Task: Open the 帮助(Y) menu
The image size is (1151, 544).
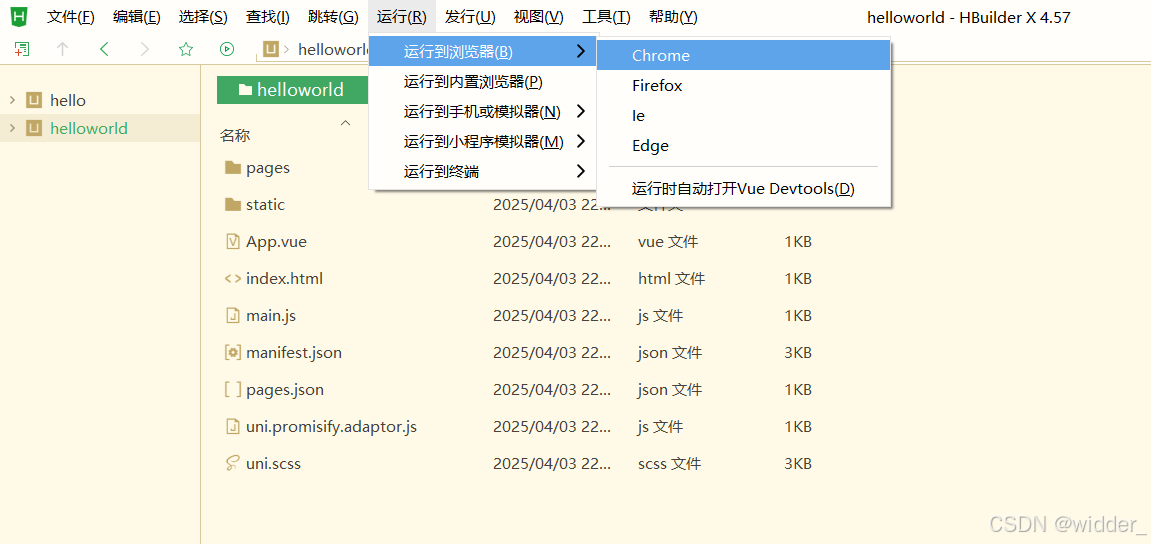Action: tap(673, 17)
